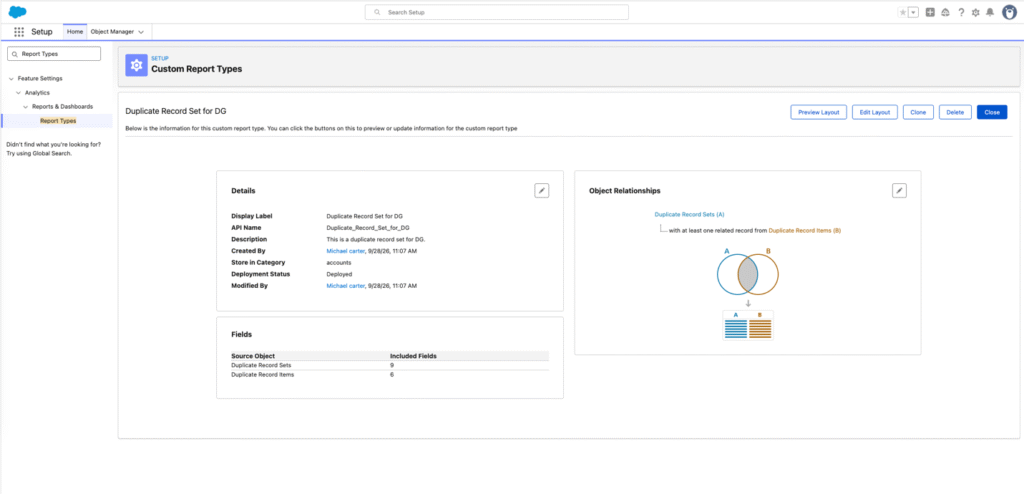Click the API Name value Duplicate_Record_Set_for_DG
Image resolution: width=1024 pixels, height=494 pixels.
368,227
